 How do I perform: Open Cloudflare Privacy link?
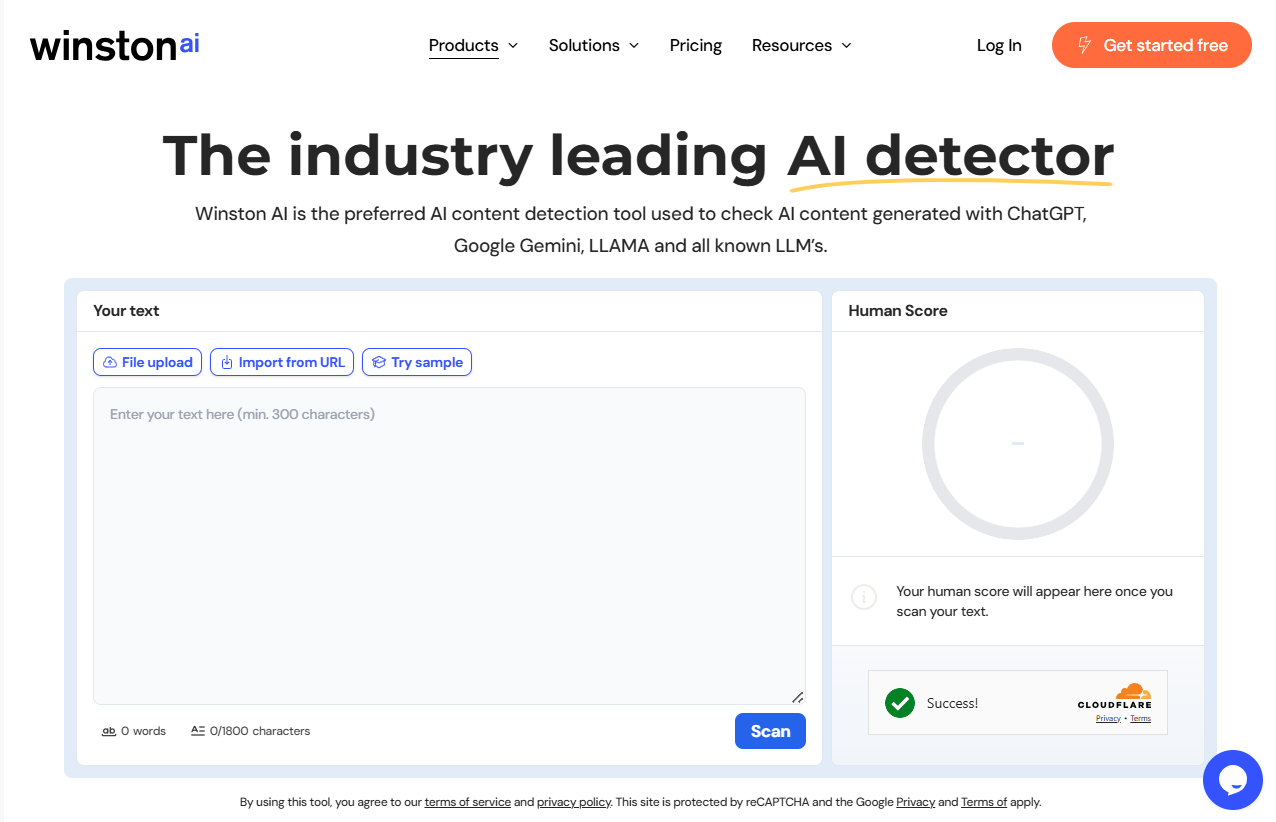coord(1108,719)
